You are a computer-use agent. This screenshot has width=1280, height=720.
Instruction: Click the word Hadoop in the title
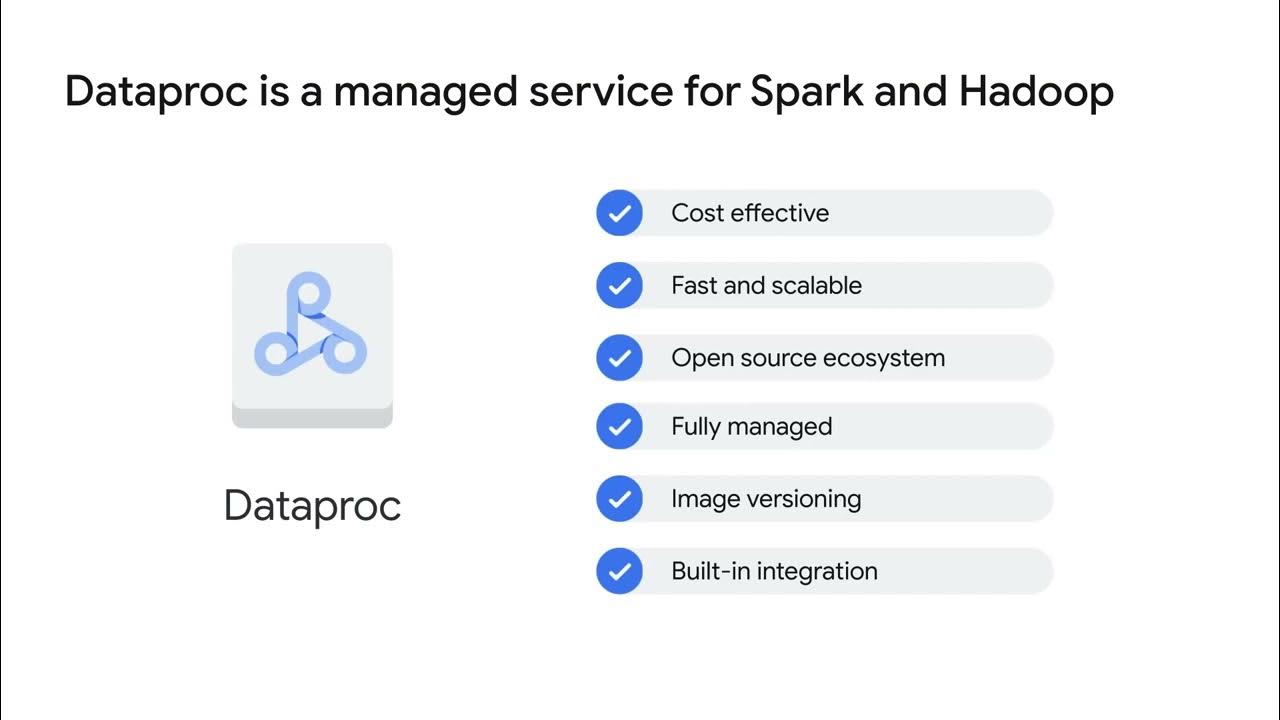tap(1035, 92)
